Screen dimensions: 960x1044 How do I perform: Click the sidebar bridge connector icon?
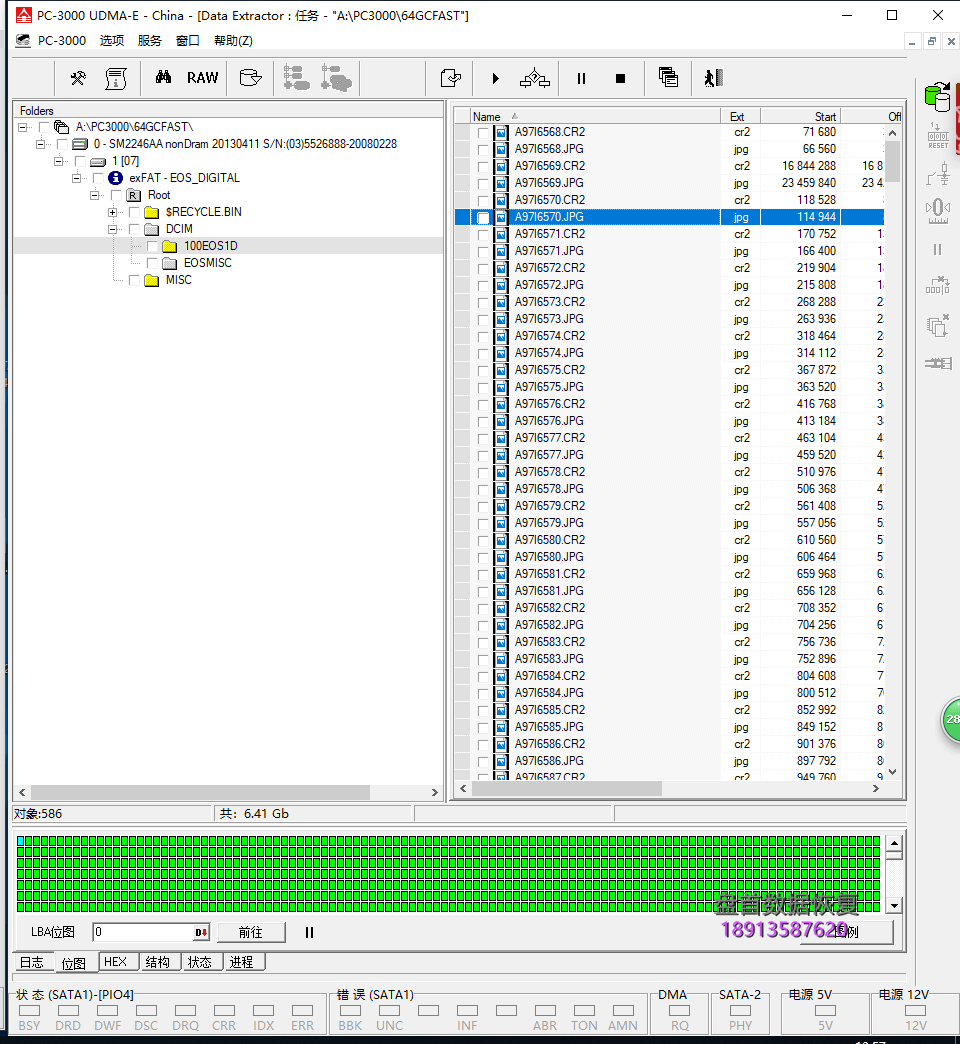[x=938, y=364]
